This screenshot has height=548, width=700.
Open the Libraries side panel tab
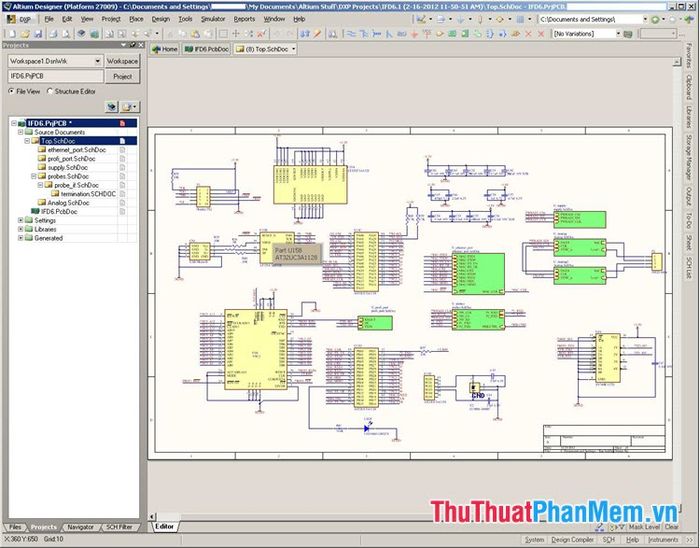[x=689, y=117]
